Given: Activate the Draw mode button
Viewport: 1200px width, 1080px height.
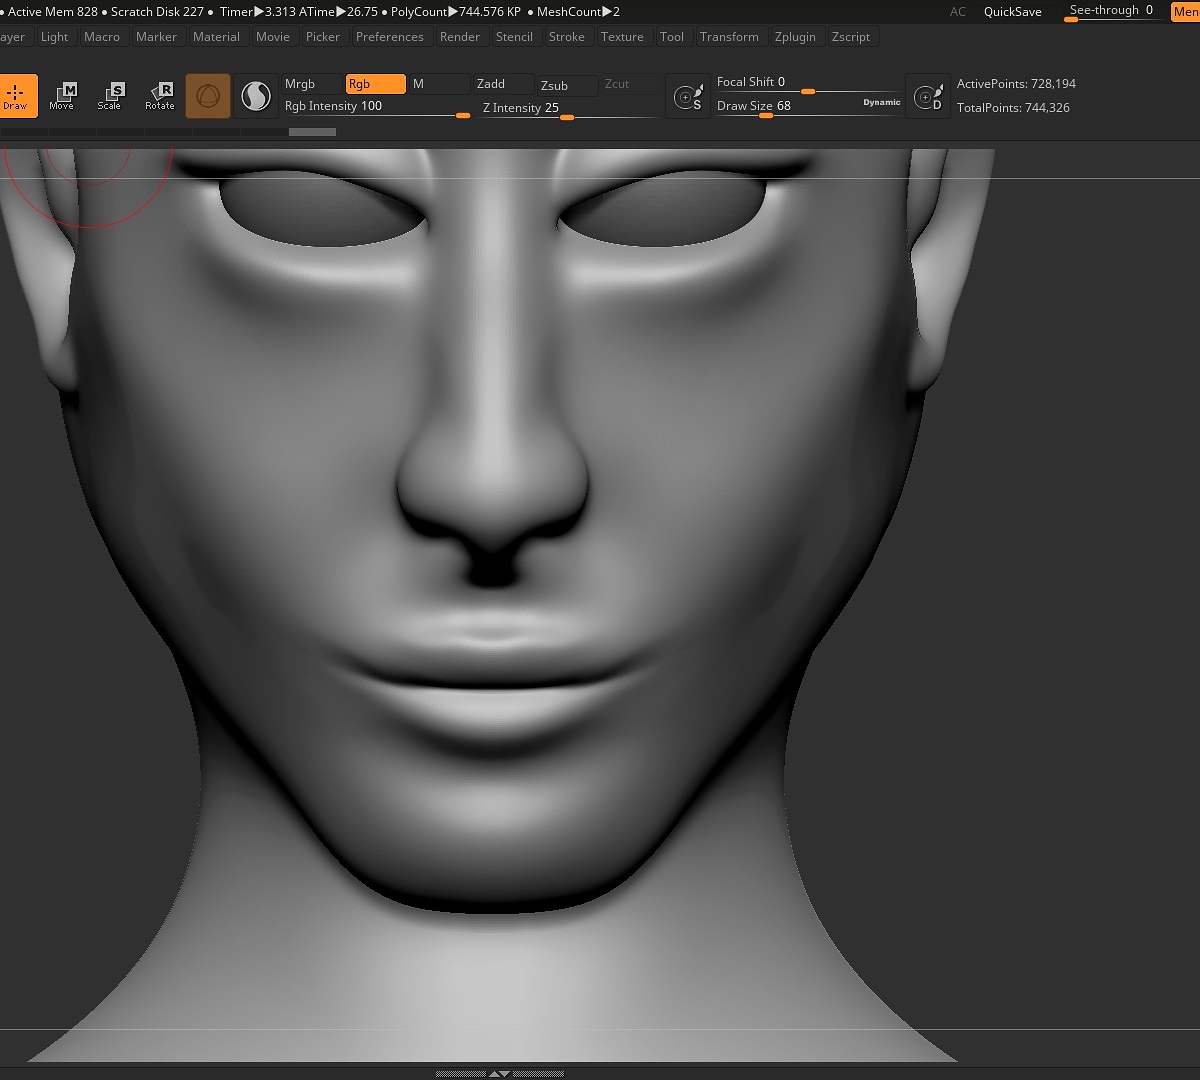Looking at the screenshot, I should (x=17, y=96).
